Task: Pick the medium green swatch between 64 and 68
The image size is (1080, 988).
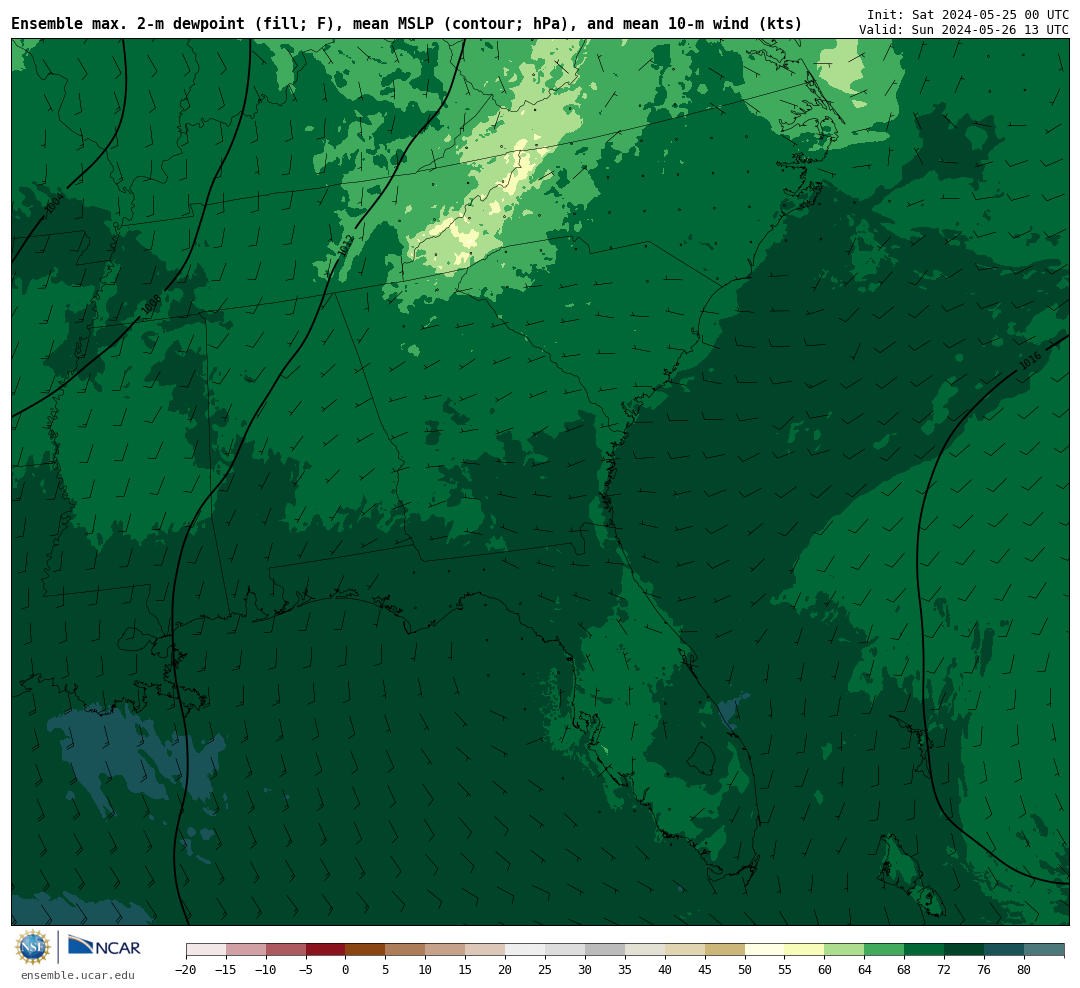Action: click(x=884, y=950)
